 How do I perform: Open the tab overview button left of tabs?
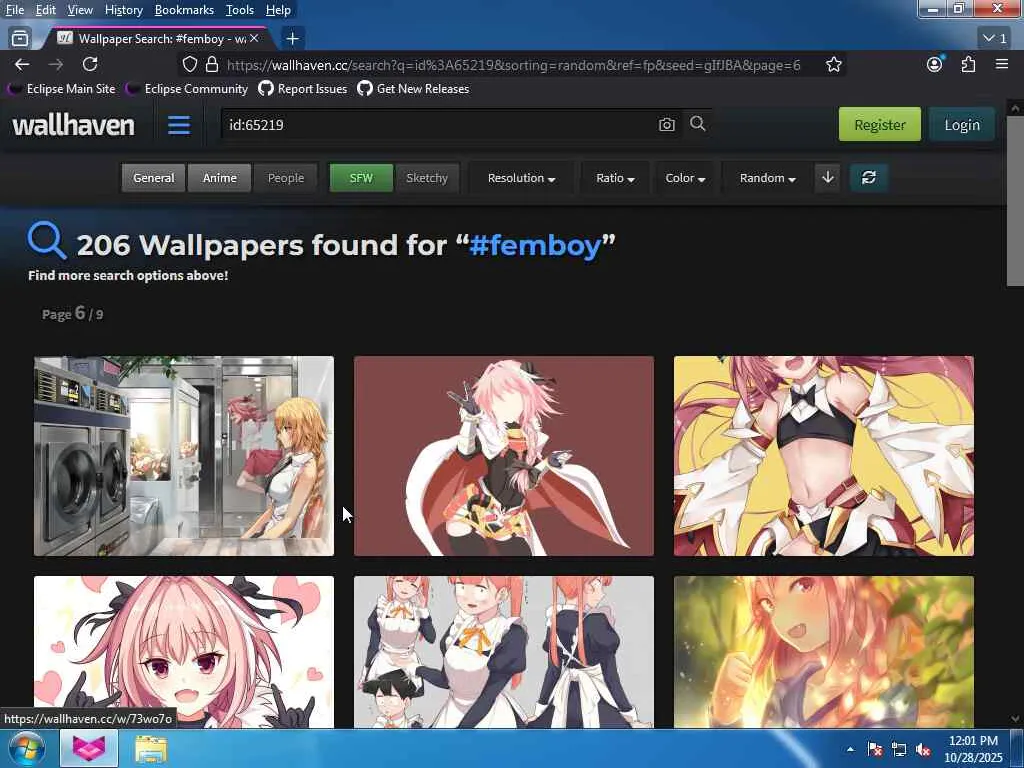(x=20, y=39)
